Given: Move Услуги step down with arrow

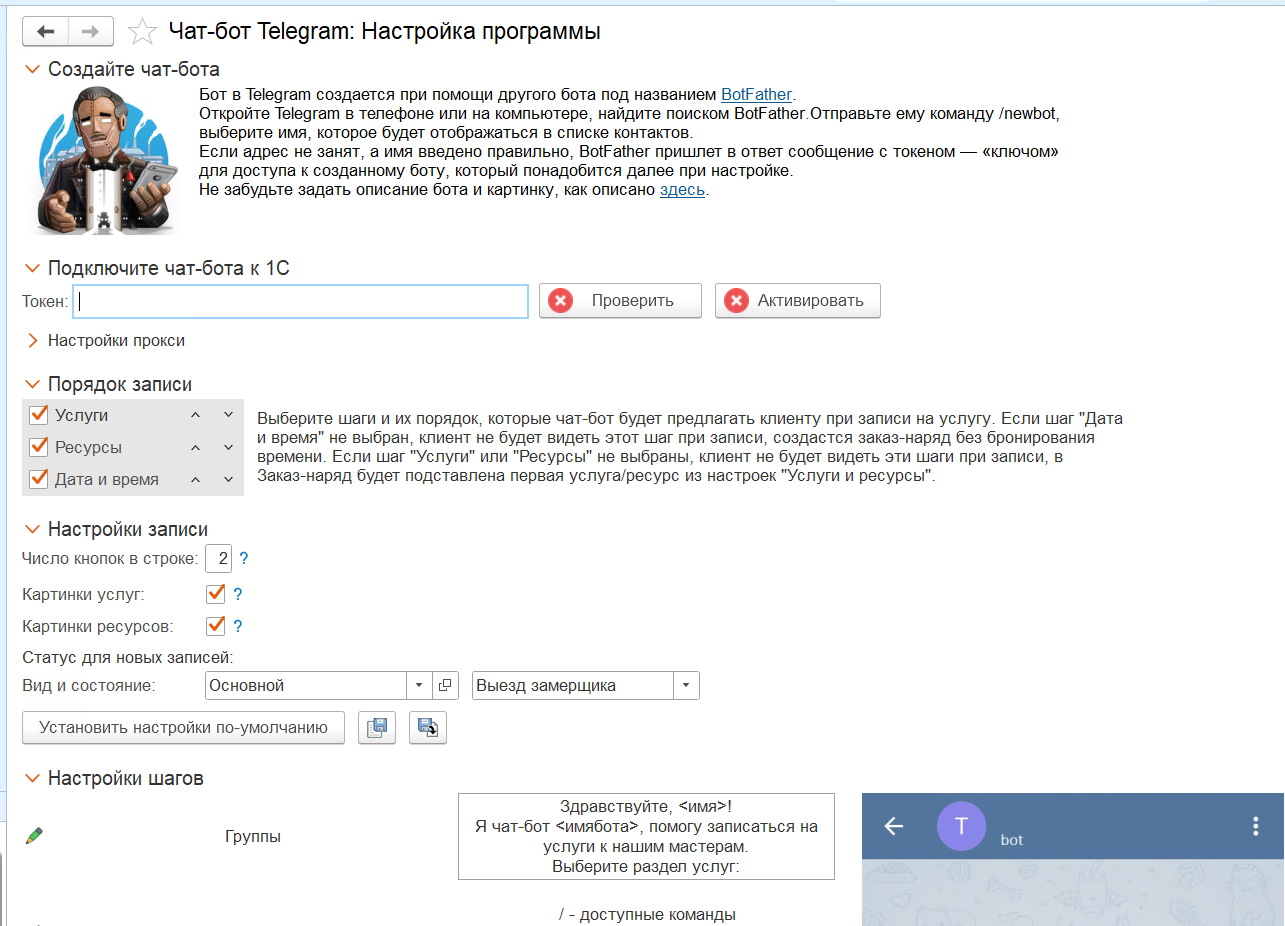Looking at the screenshot, I should [228, 415].
